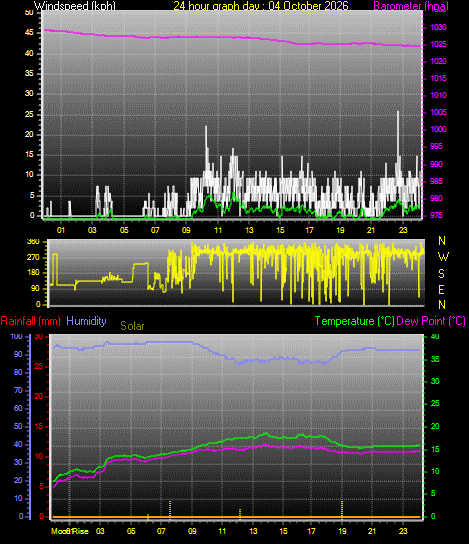The height and width of the screenshot is (544, 469).
Task: Select the red 15 rainfall axis value
Action: pyautogui.click(x=39, y=426)
